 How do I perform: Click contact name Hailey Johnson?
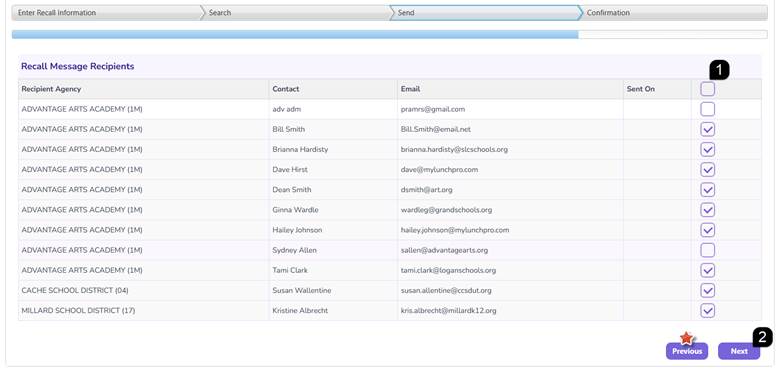pyautogui.click(x=297, y=230)
